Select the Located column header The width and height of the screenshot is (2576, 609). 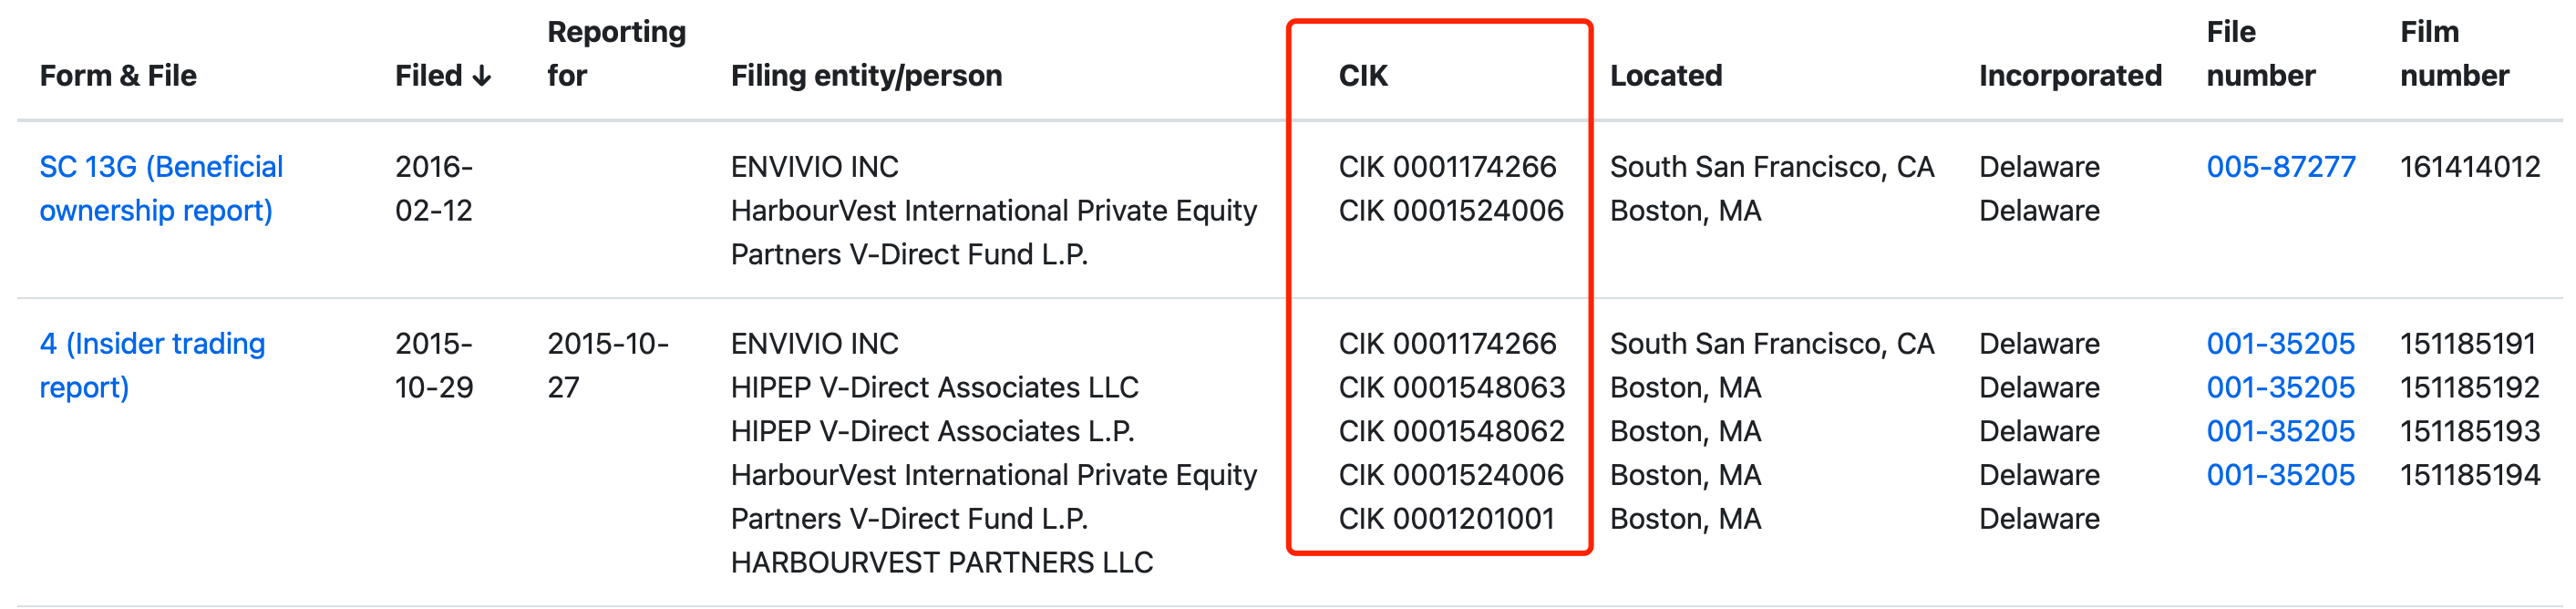tap(1666, 76)
